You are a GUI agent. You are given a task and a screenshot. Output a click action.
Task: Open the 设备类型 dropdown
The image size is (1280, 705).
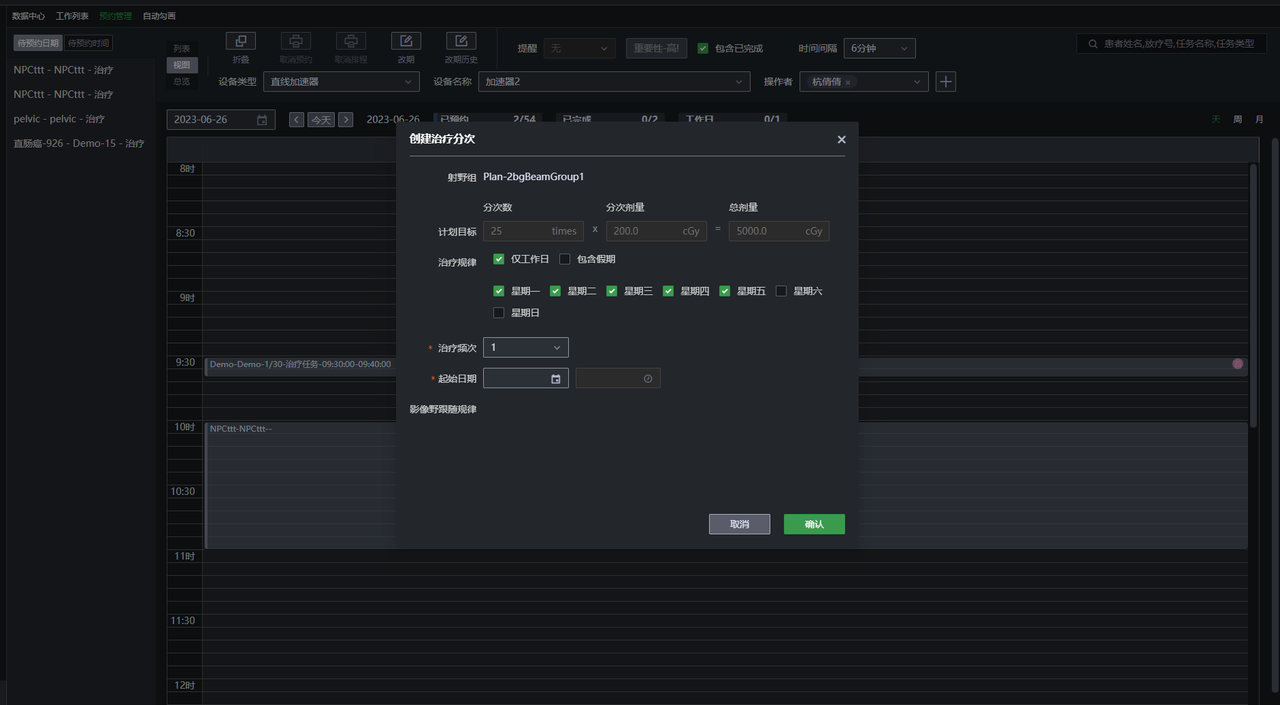pos(341,82)
